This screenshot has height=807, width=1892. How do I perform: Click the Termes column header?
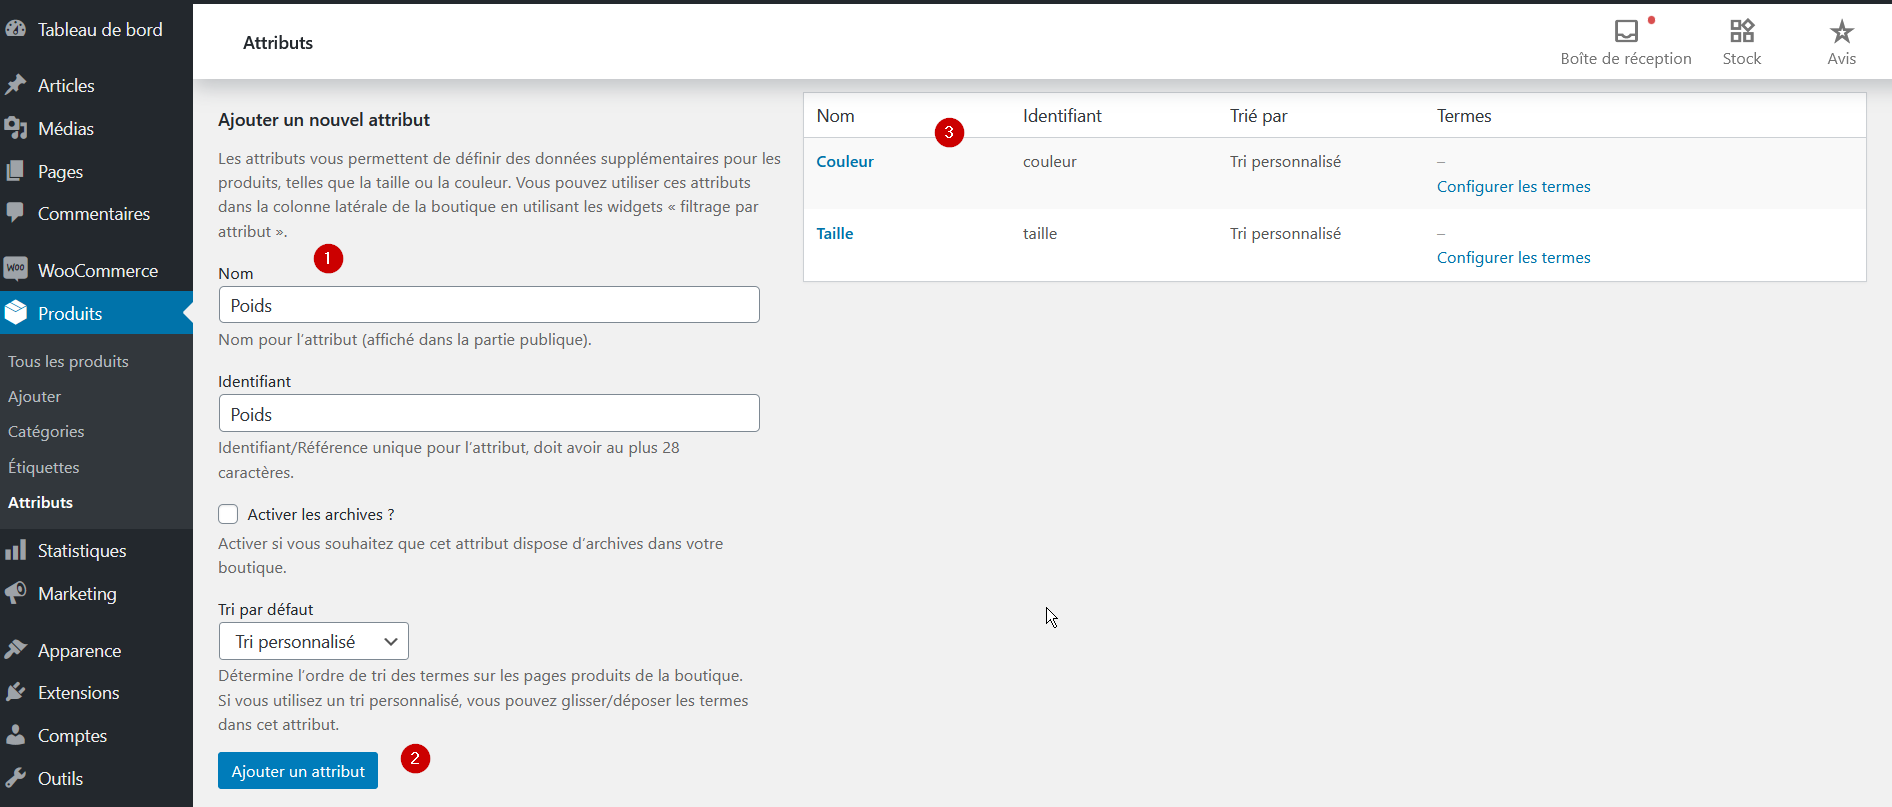tap(1464, 116)
